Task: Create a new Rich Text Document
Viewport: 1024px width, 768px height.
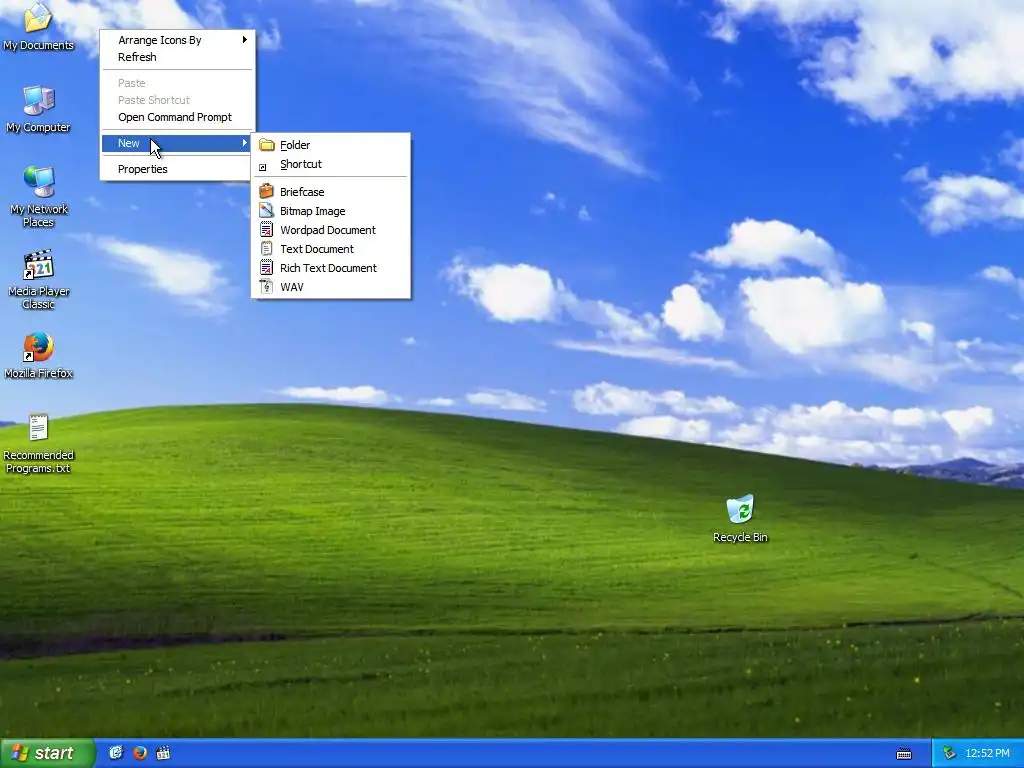Action: pyautogui.click(x=330, y=268)
